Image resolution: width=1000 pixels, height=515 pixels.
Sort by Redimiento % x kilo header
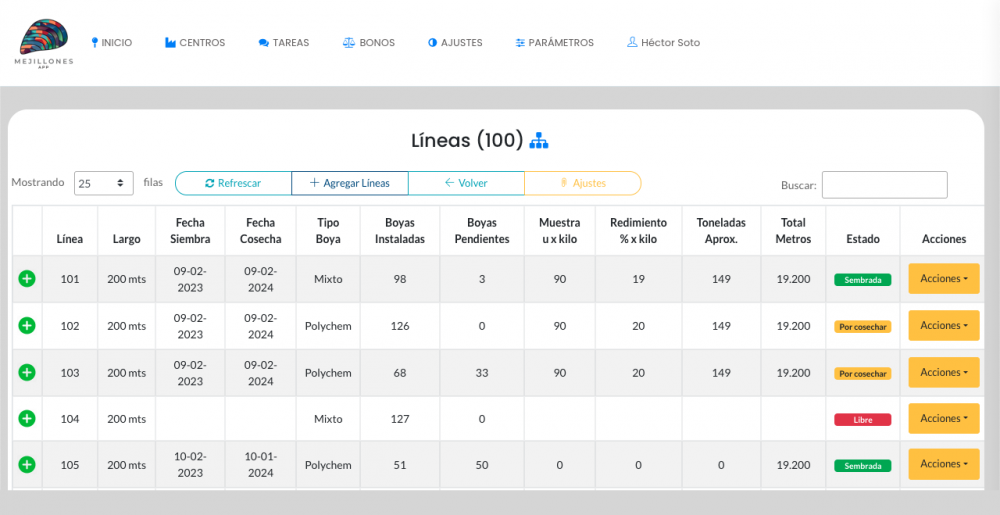638,231
